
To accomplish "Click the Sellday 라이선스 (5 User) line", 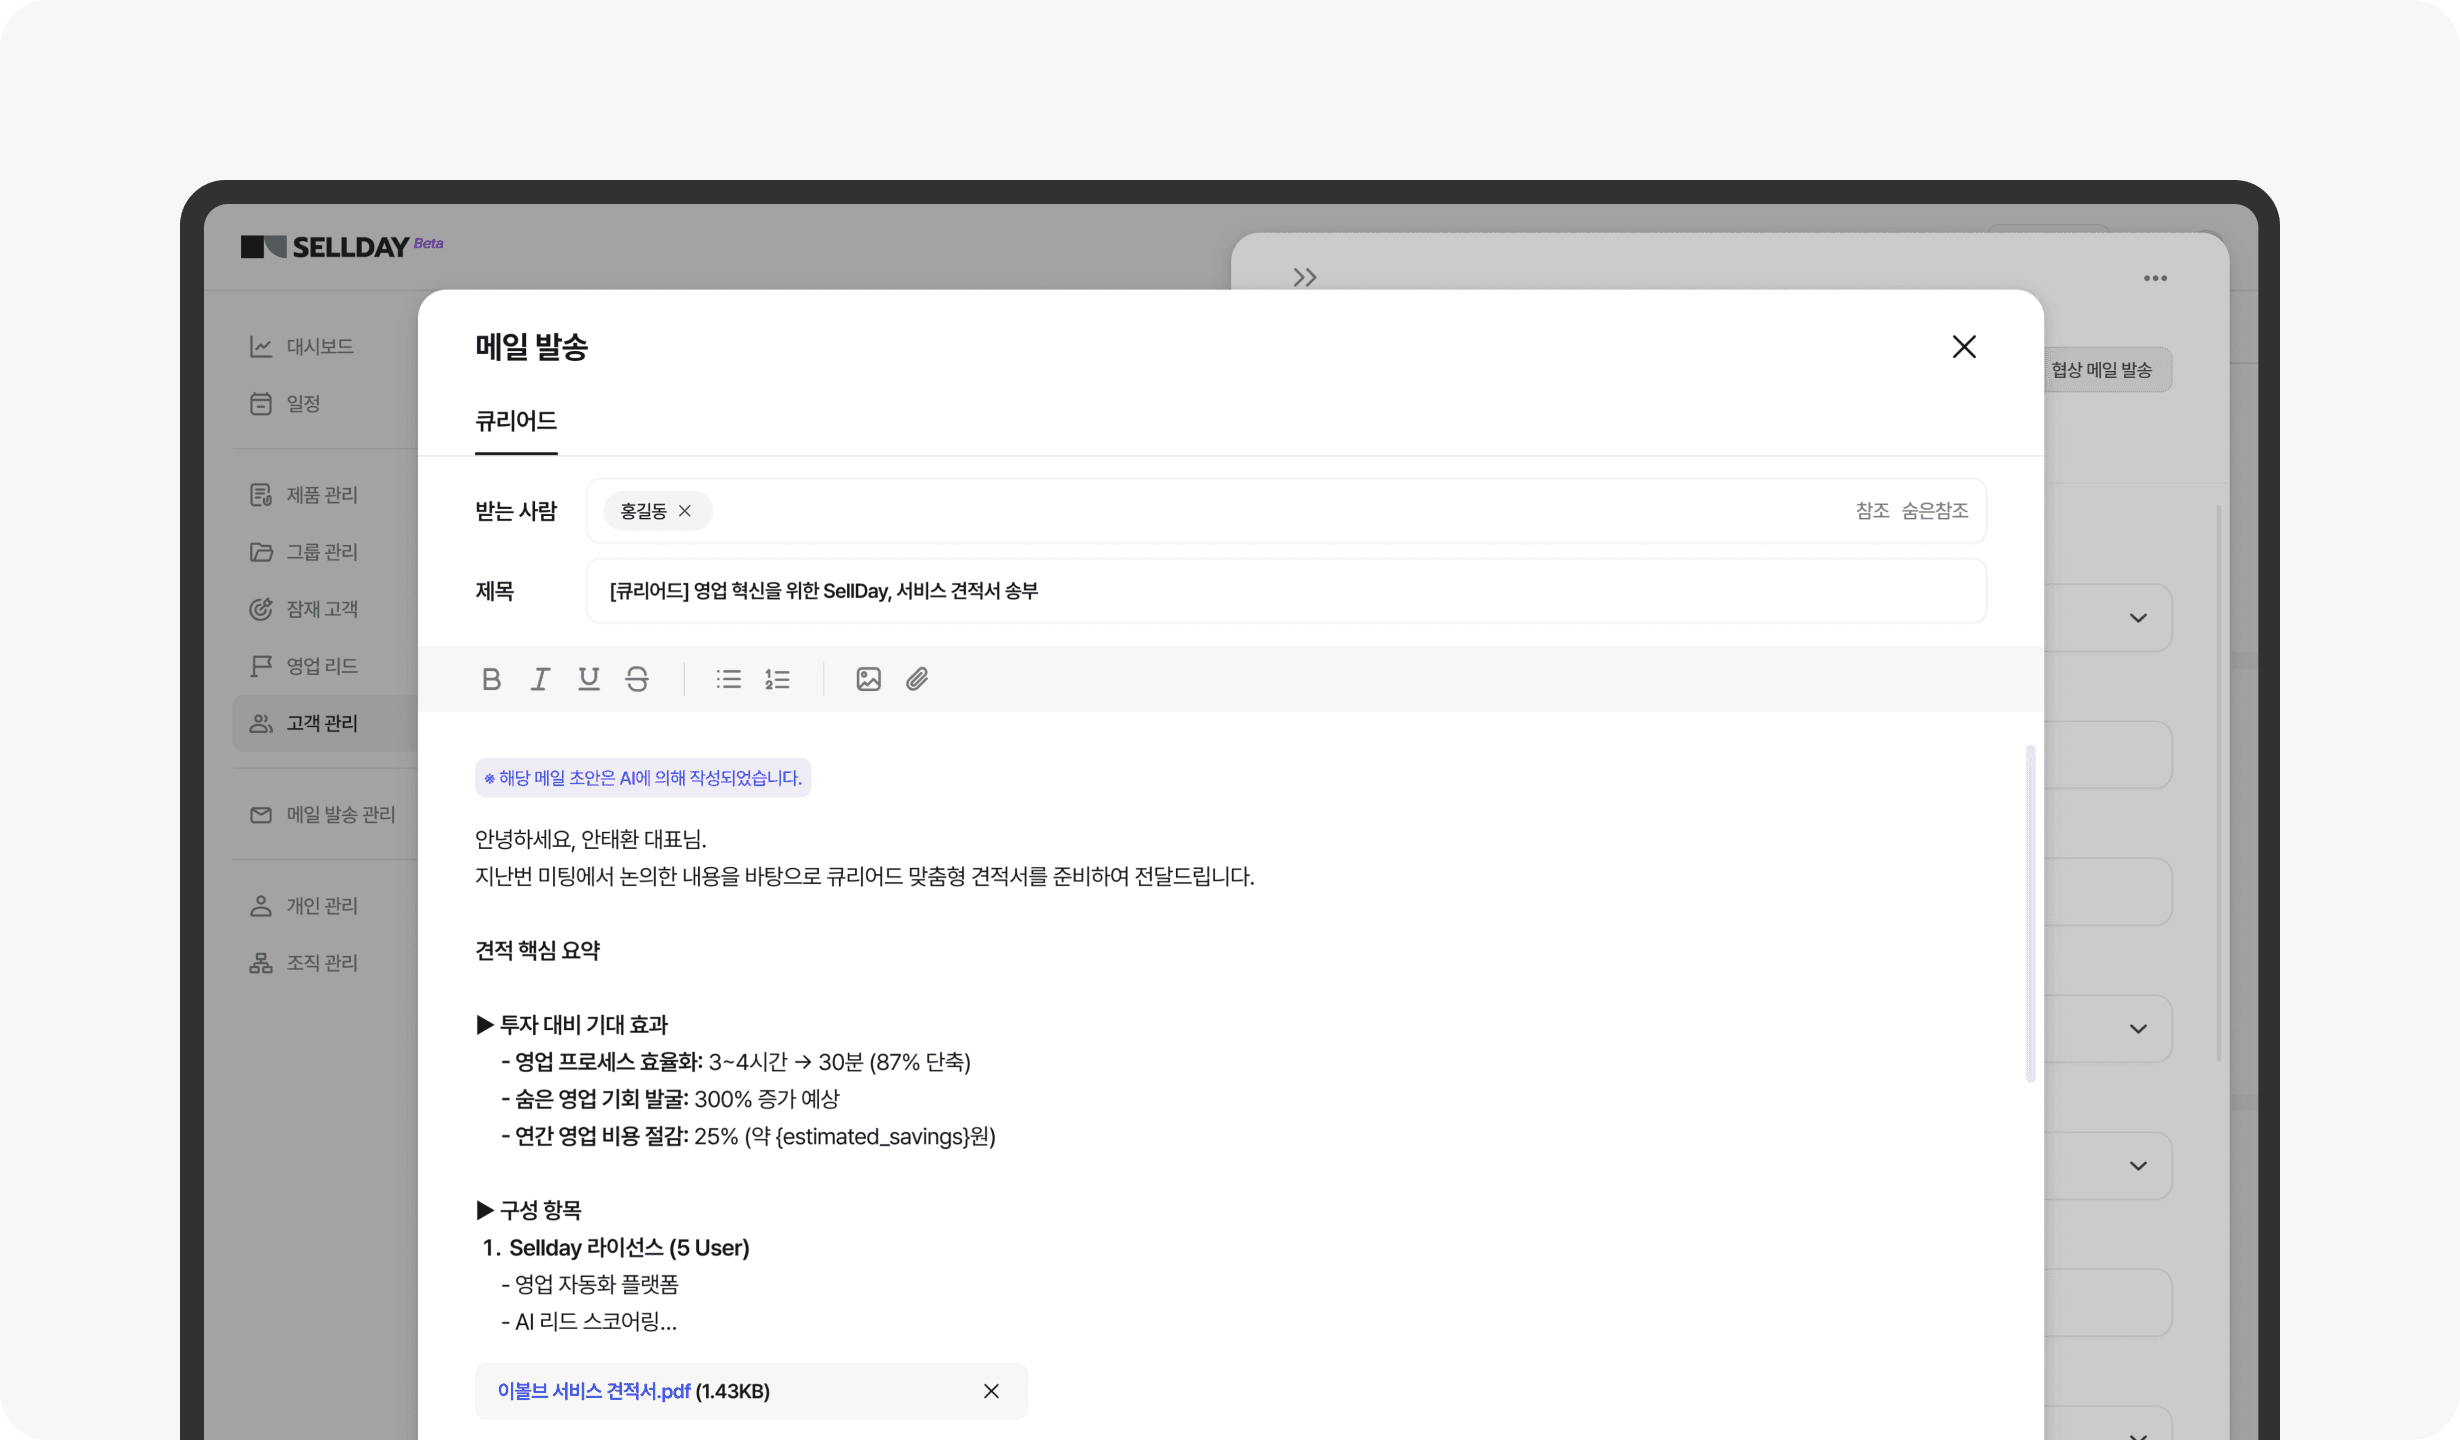I will pyautogui.click(x=616, y=1248).
